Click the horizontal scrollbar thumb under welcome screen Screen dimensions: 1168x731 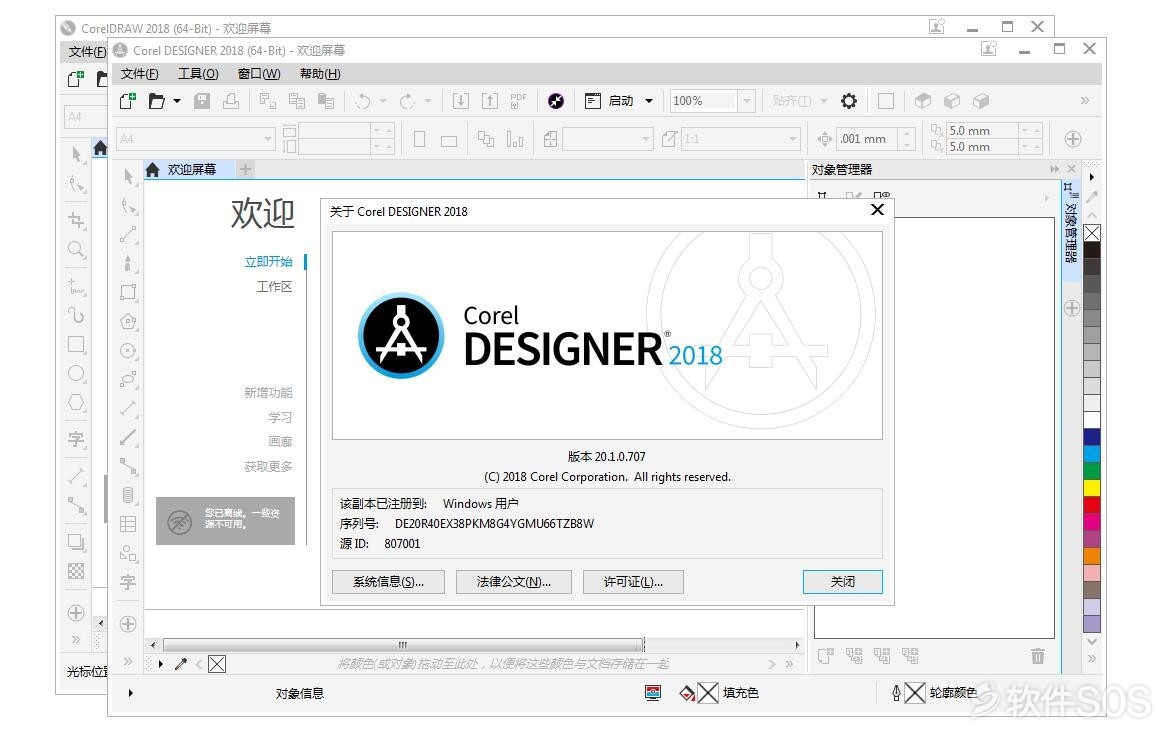coord(403,645)
